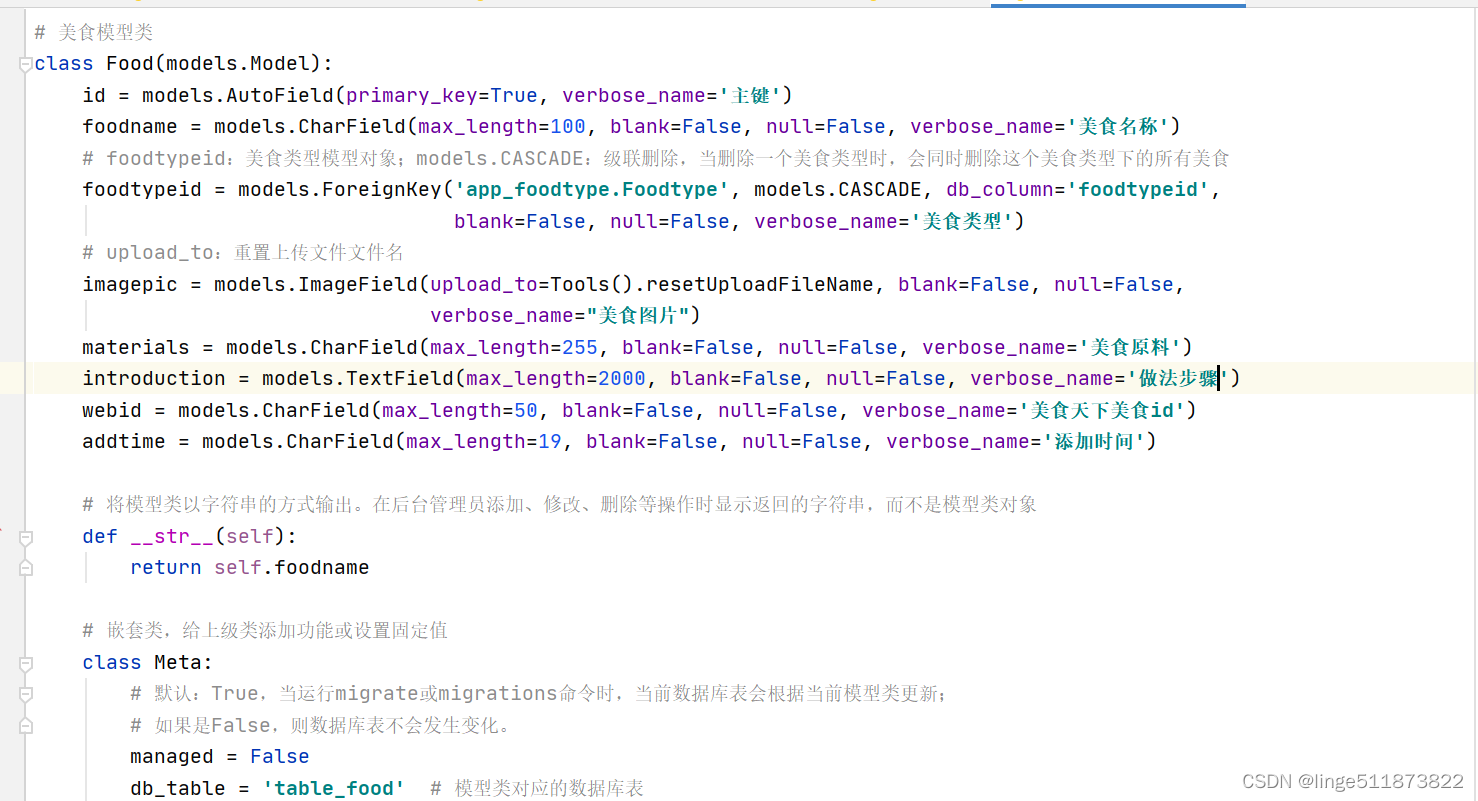1478x801 pixels.
Task: Click max_length value 2000 on introduction line
Action: click(x=622, y=379)
